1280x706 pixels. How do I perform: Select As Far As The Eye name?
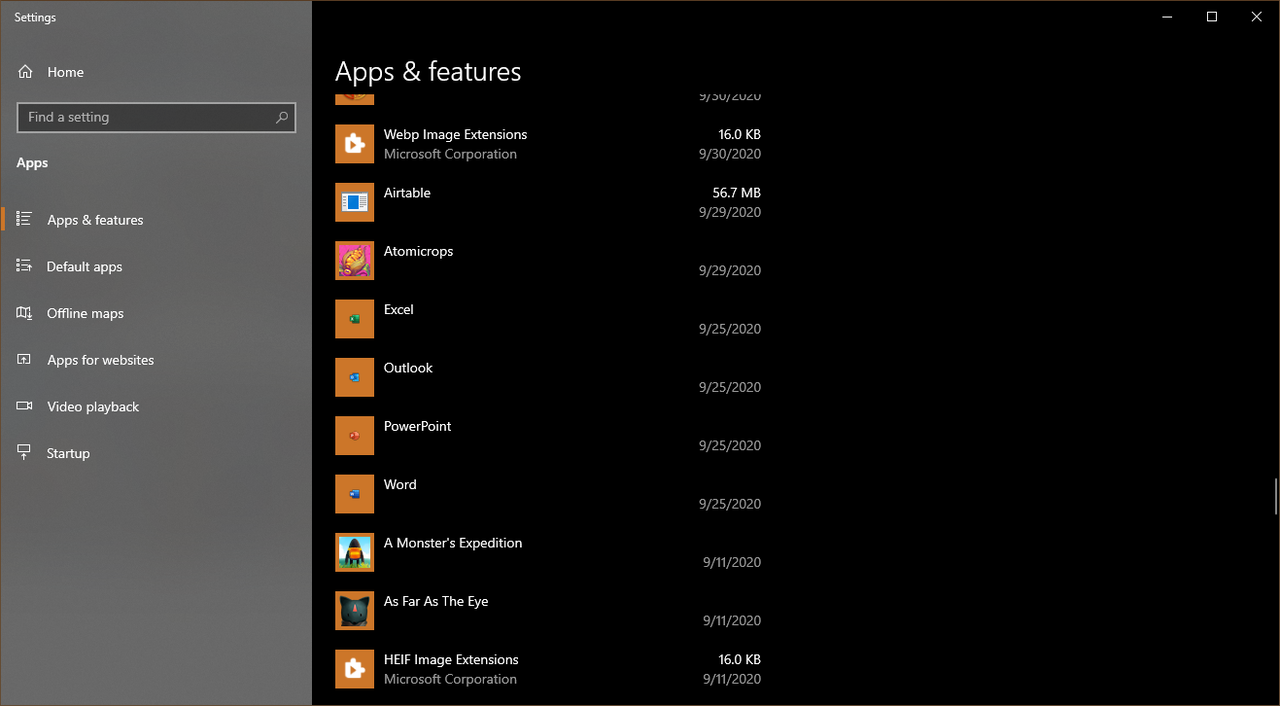pyautogui.click(x=436, y=601)
